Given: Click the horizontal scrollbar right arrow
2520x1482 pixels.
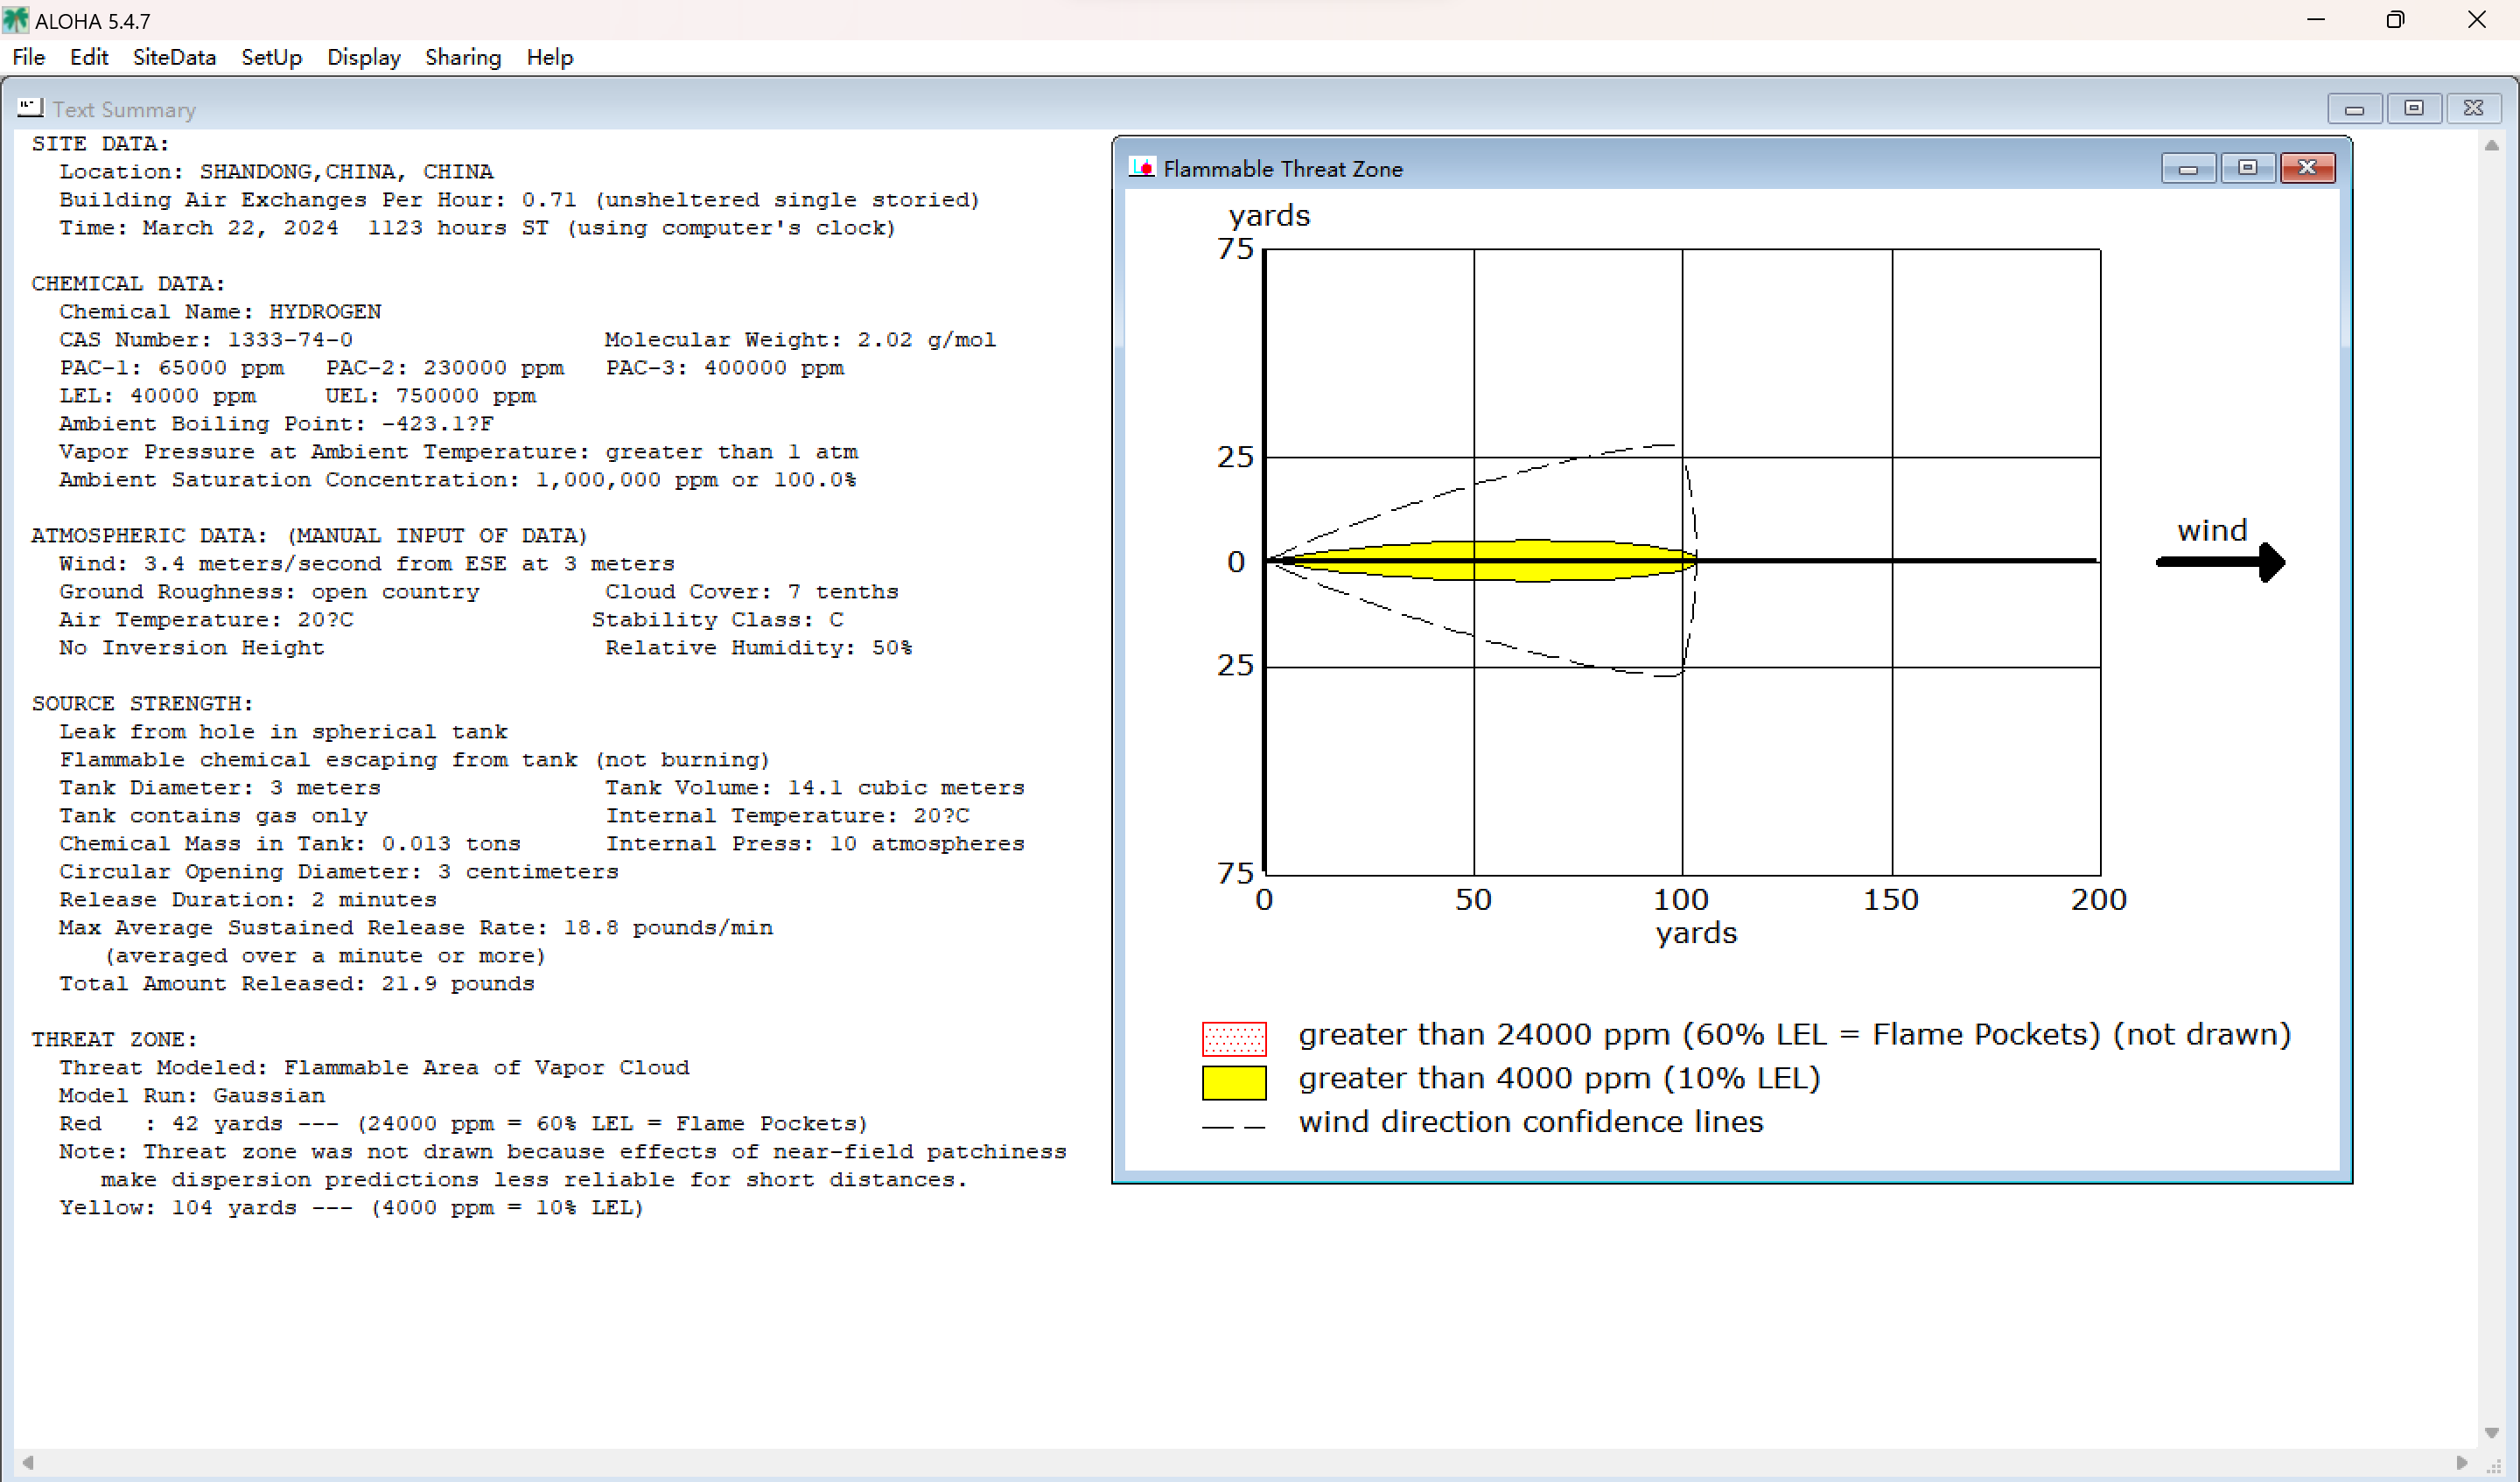Looking at the screenshot, I should 2462,1462.
